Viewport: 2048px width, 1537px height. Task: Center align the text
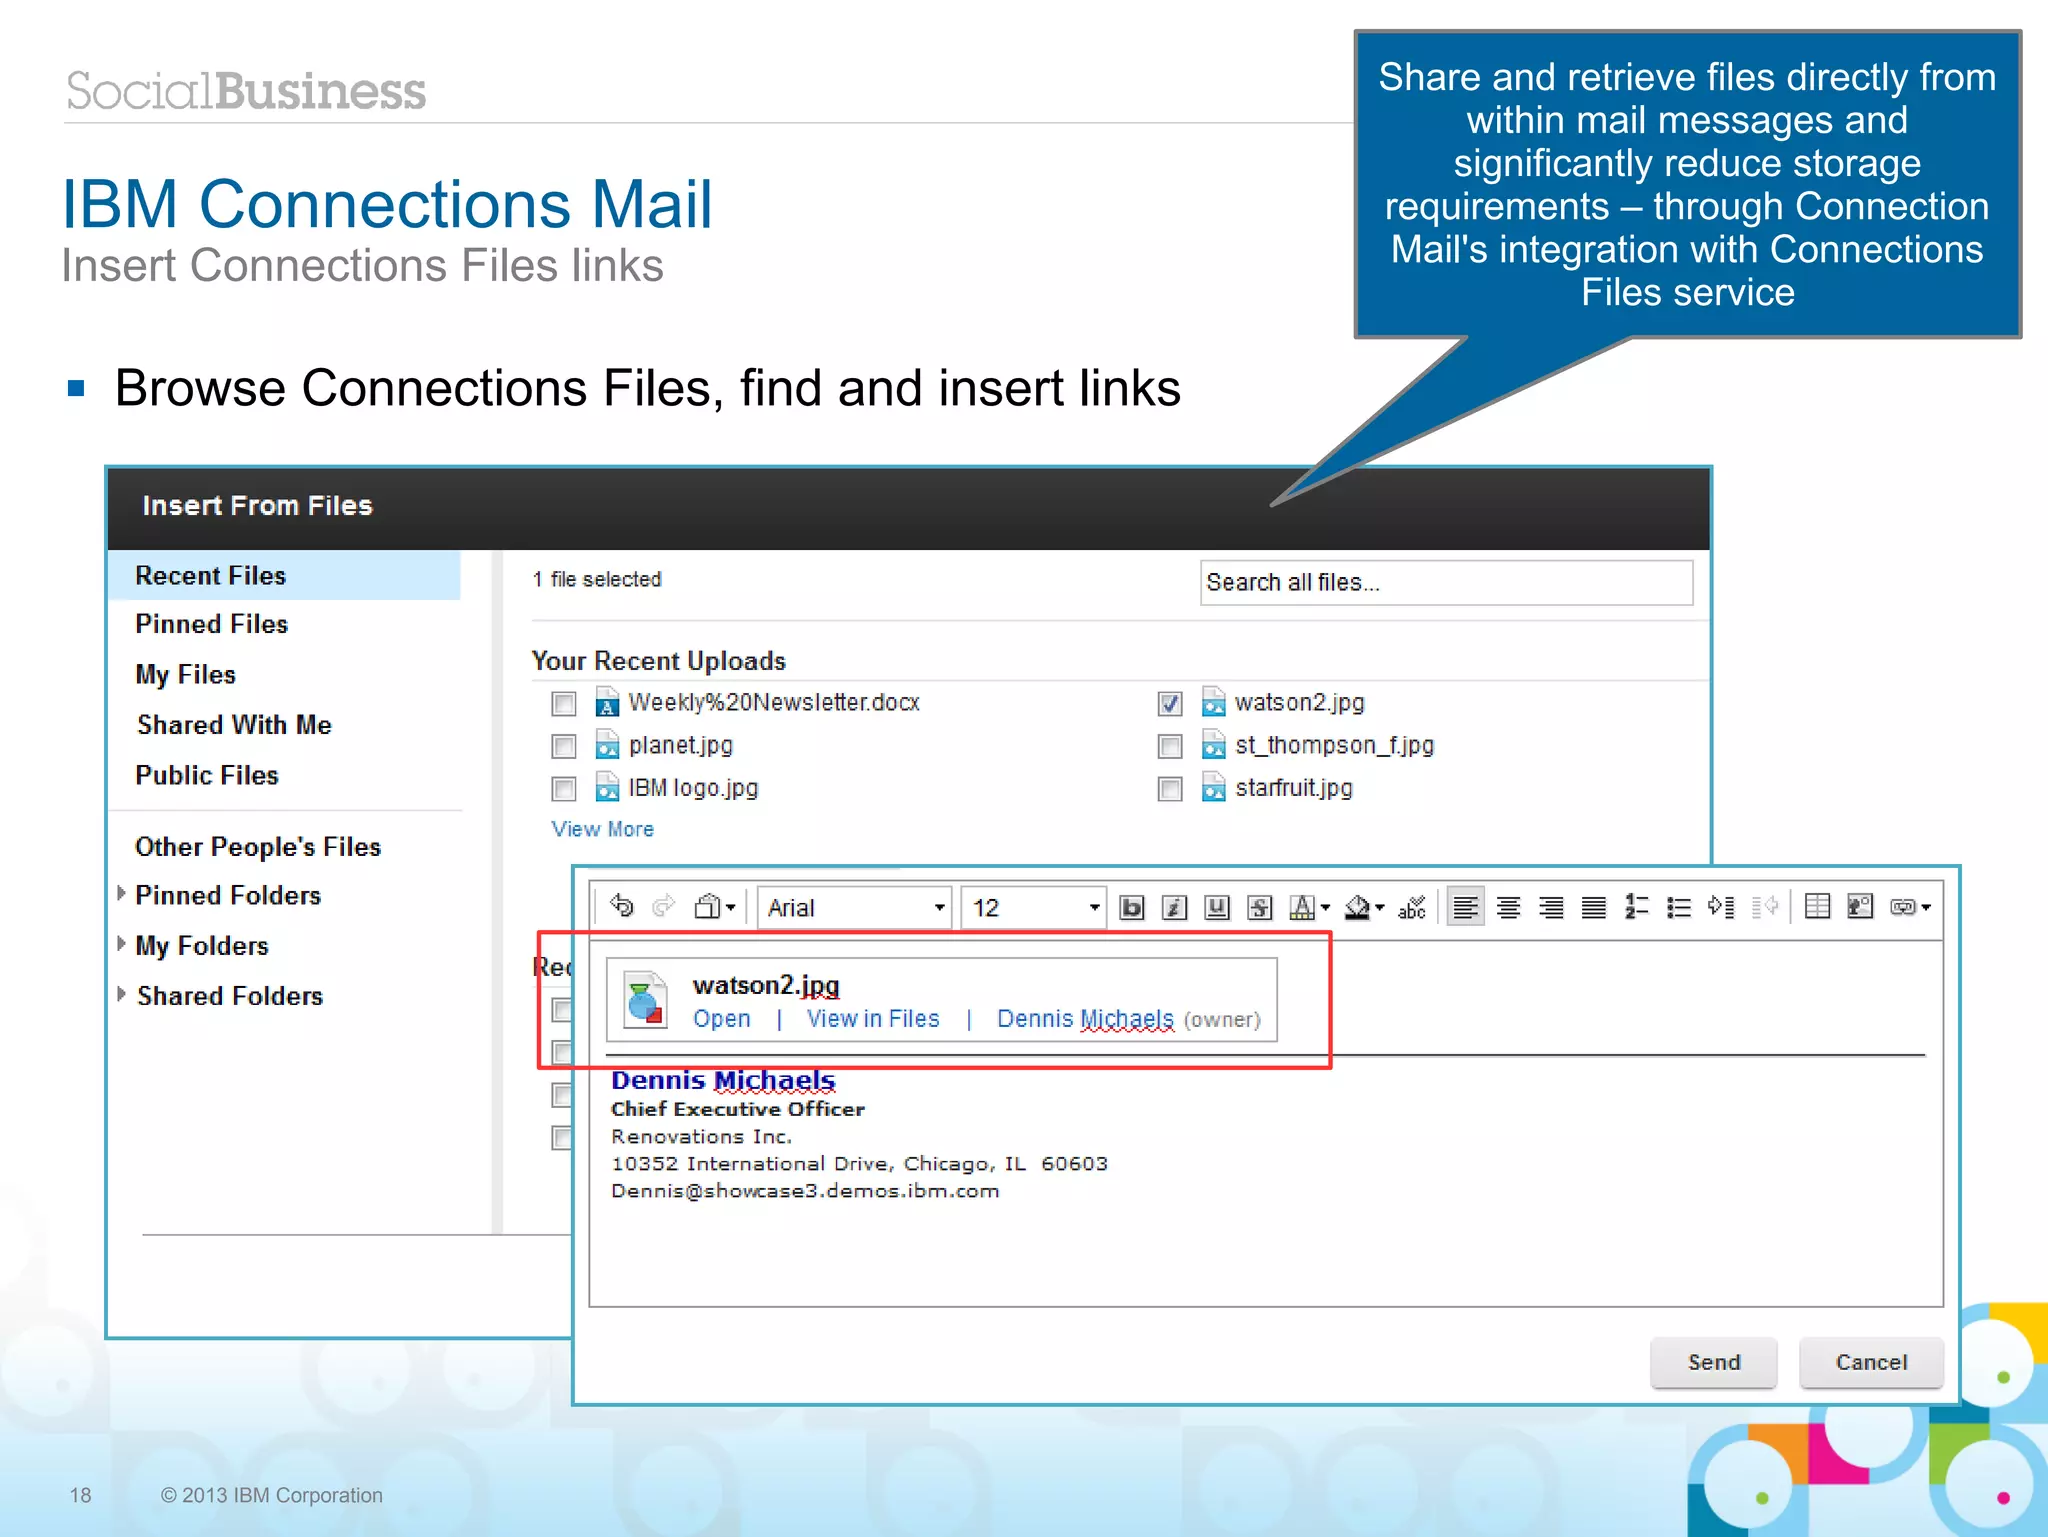pos(1509,907)
